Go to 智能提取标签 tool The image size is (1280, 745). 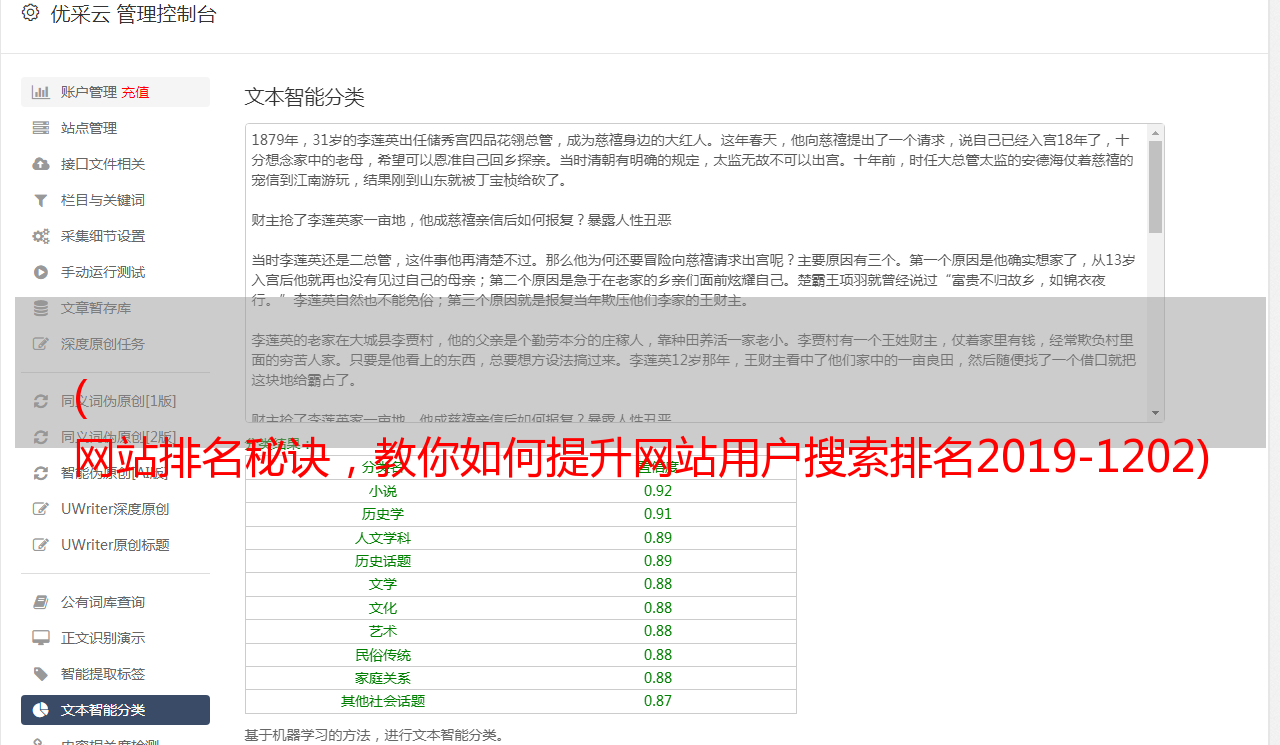coord(115,674)
